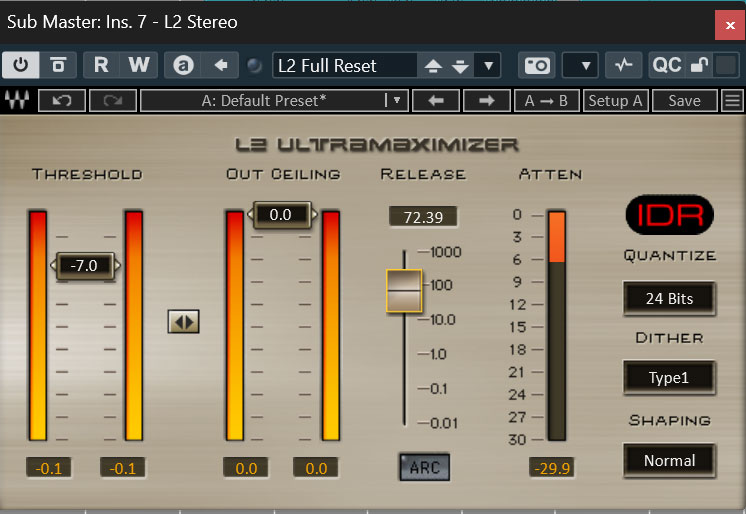Switch using the Setup A button
Viewport: 746px width, 514px height.
point(615,101)
